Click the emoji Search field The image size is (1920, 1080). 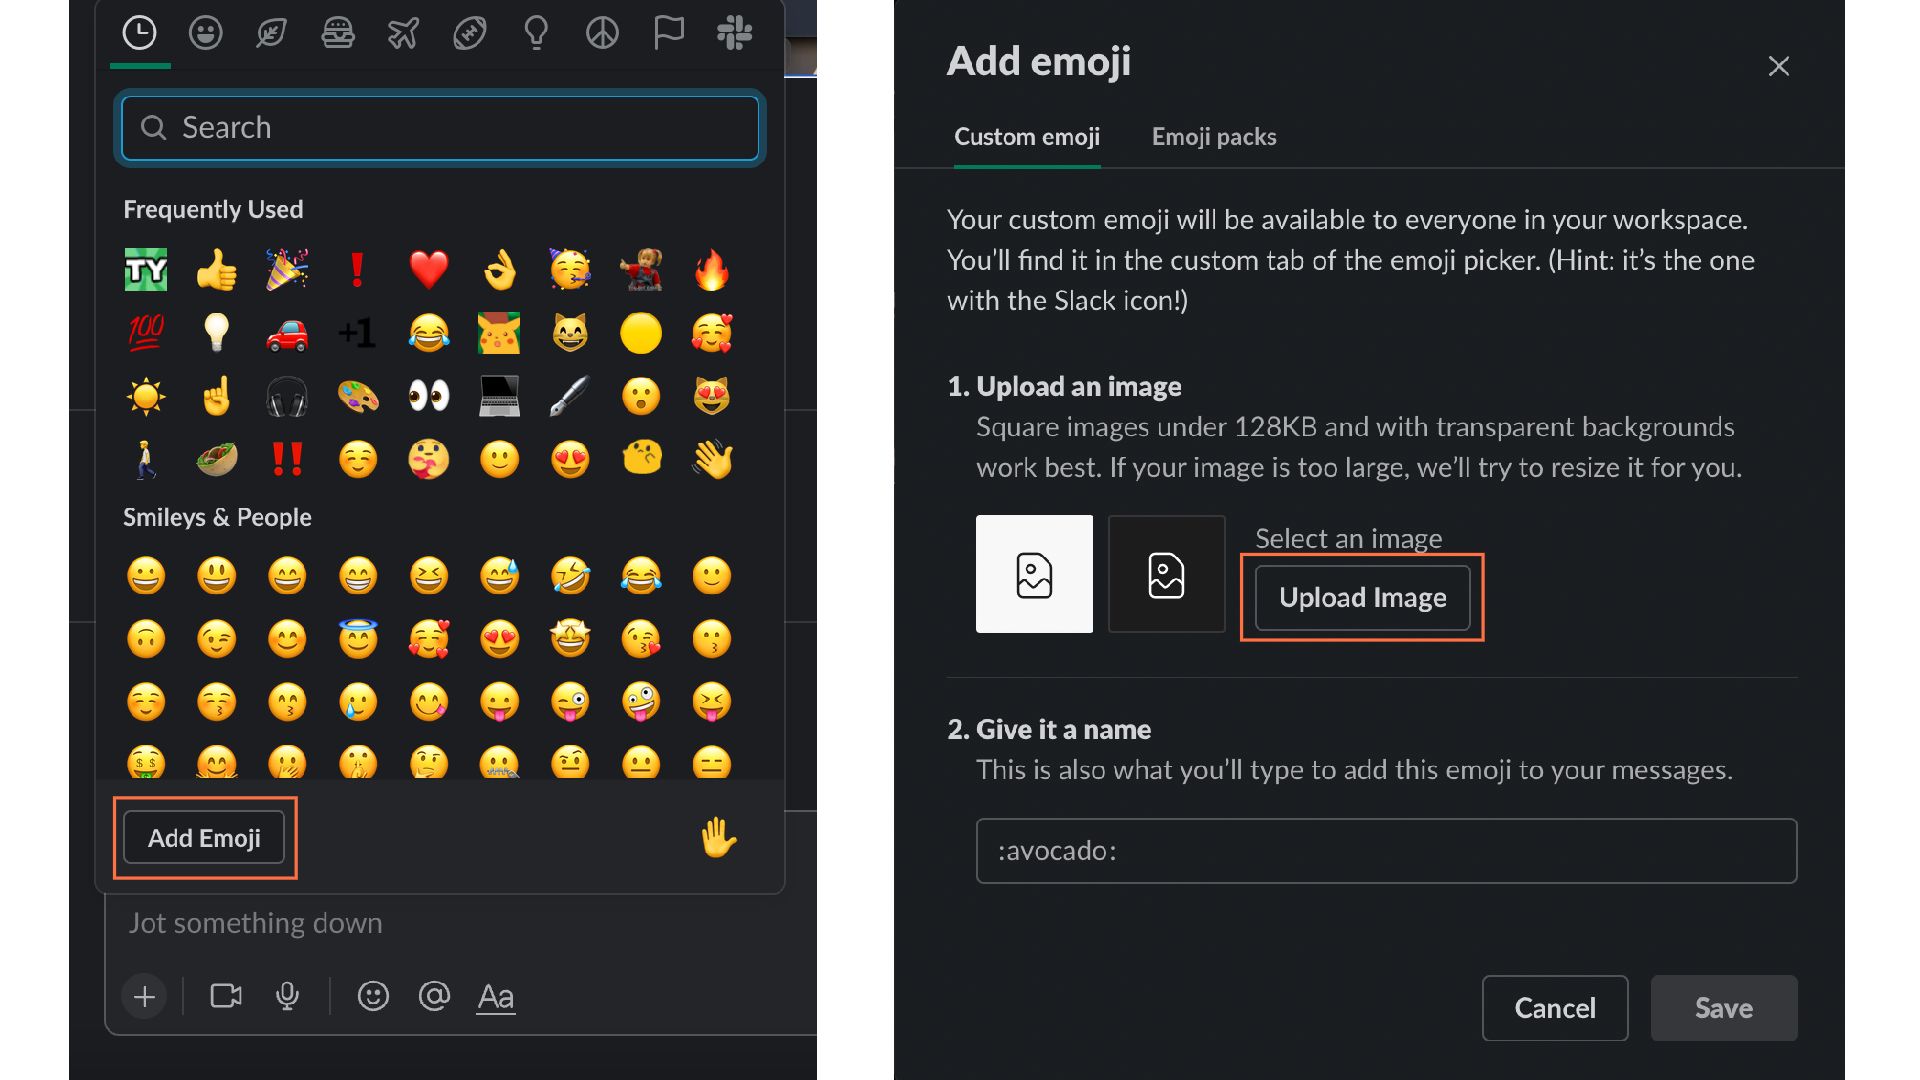(x=440, y=128)
